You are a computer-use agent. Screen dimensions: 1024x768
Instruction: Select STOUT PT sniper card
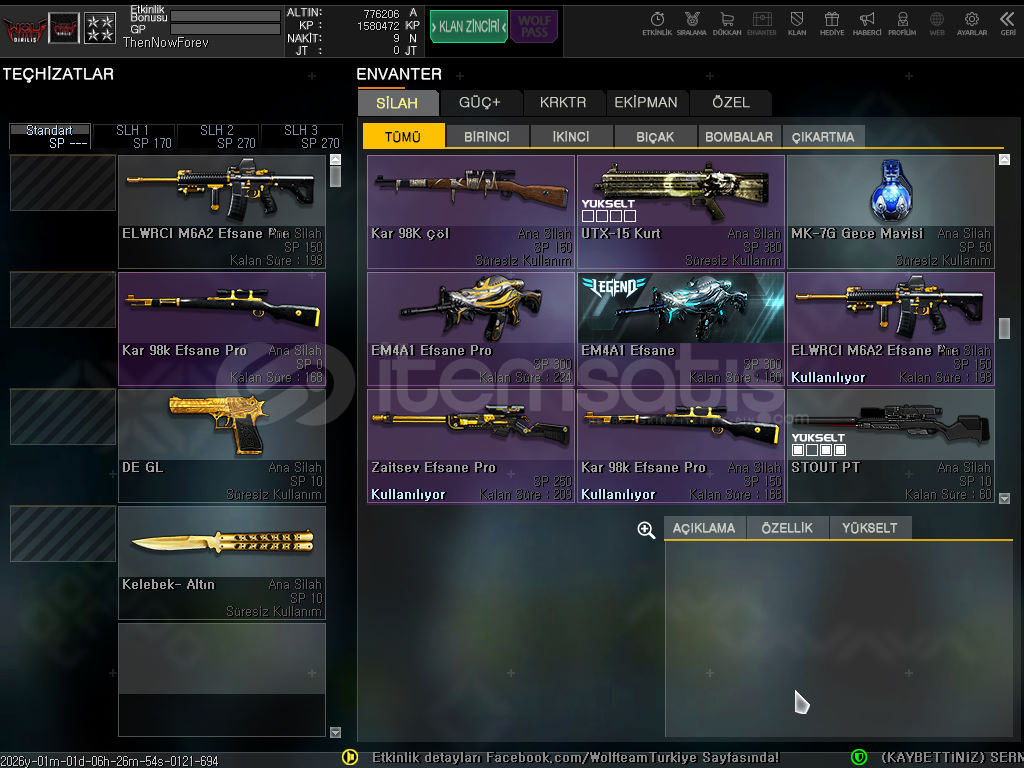click(891, 446)
